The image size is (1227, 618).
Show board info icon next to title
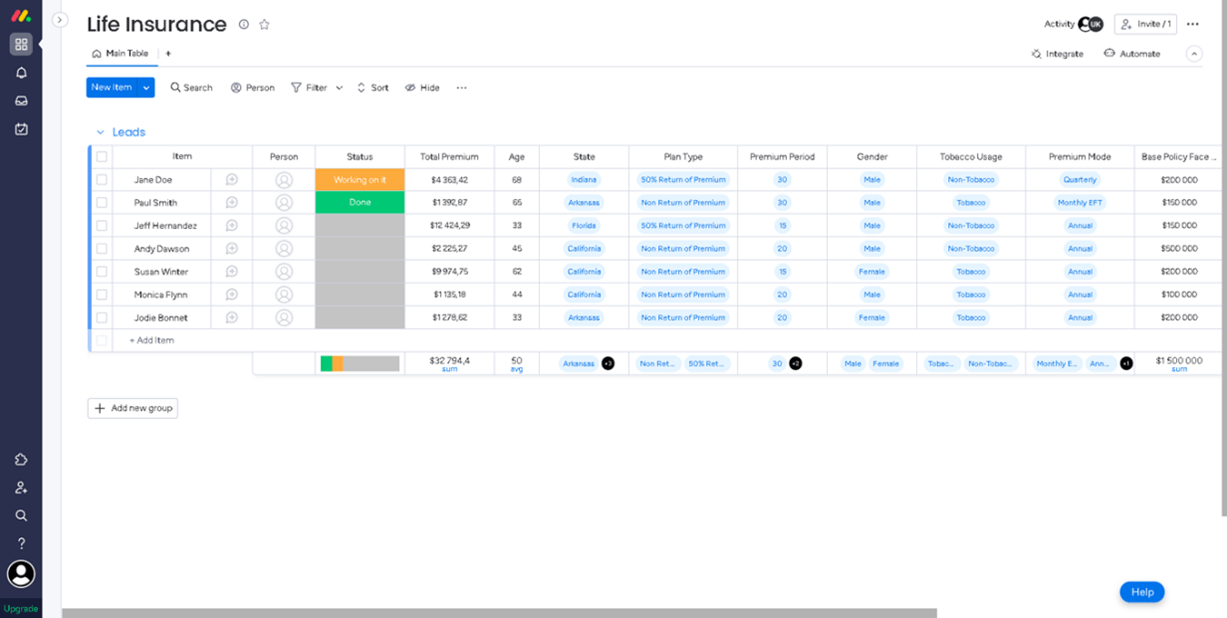[244, 24]
